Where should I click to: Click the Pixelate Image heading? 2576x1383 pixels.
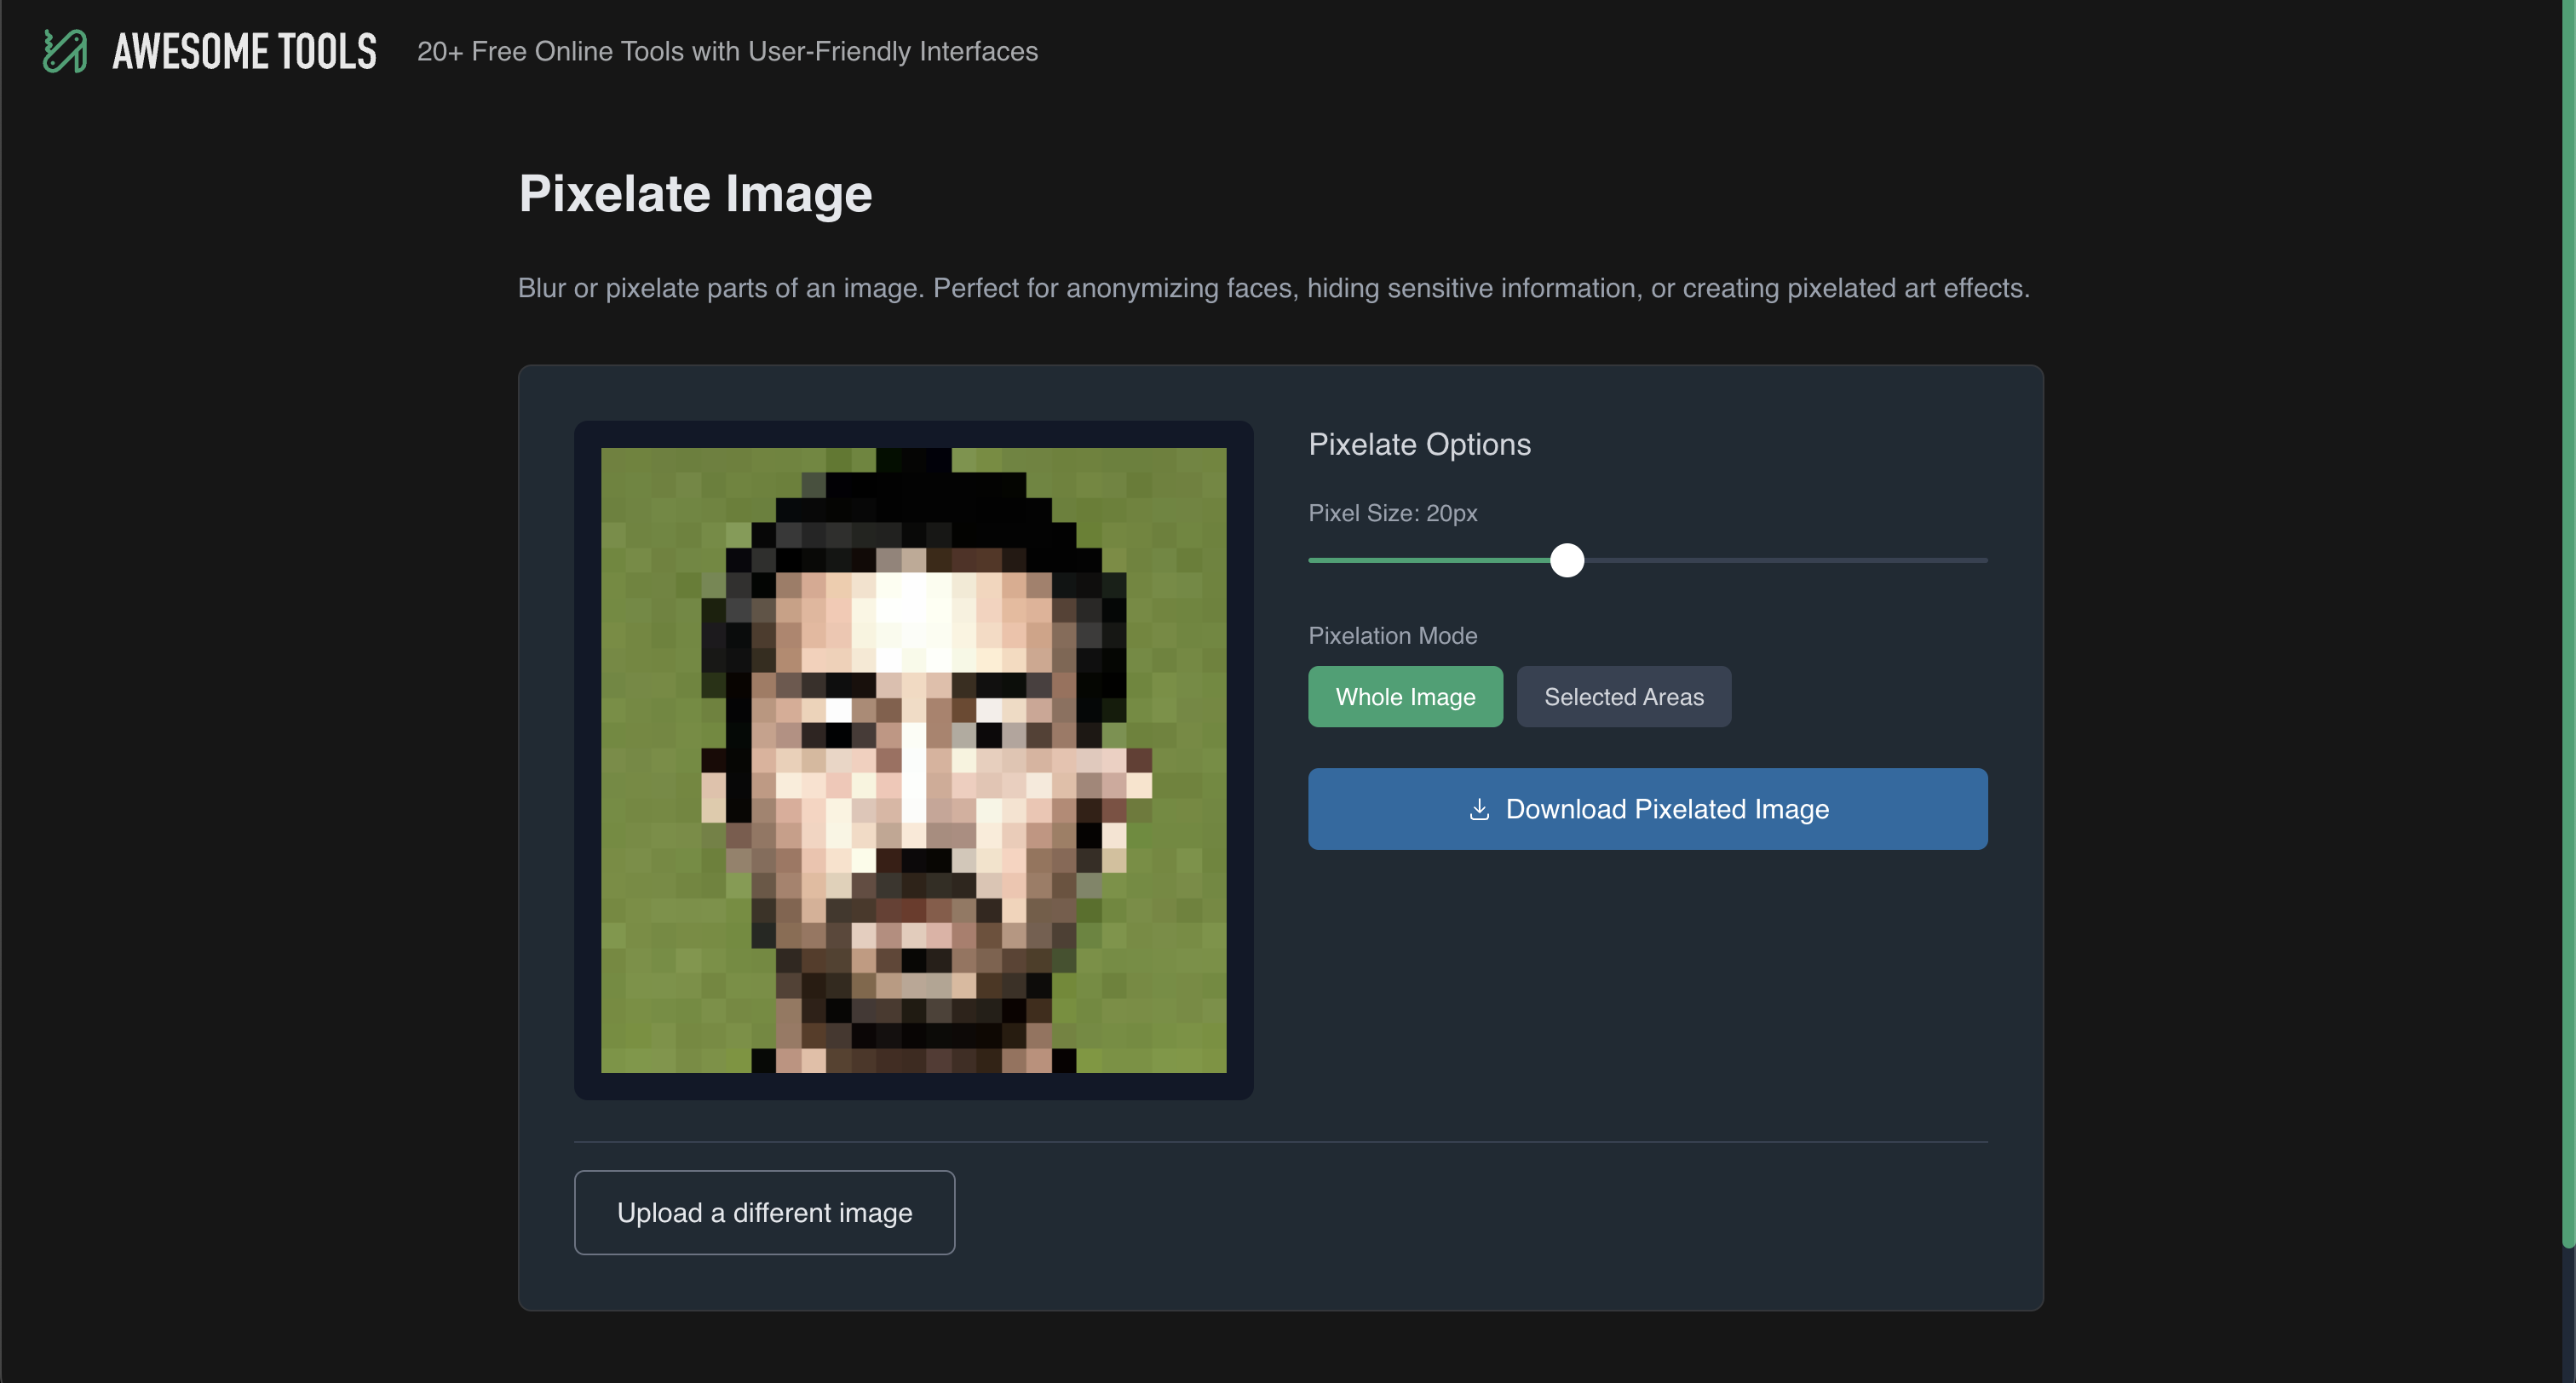click(695, 193)
